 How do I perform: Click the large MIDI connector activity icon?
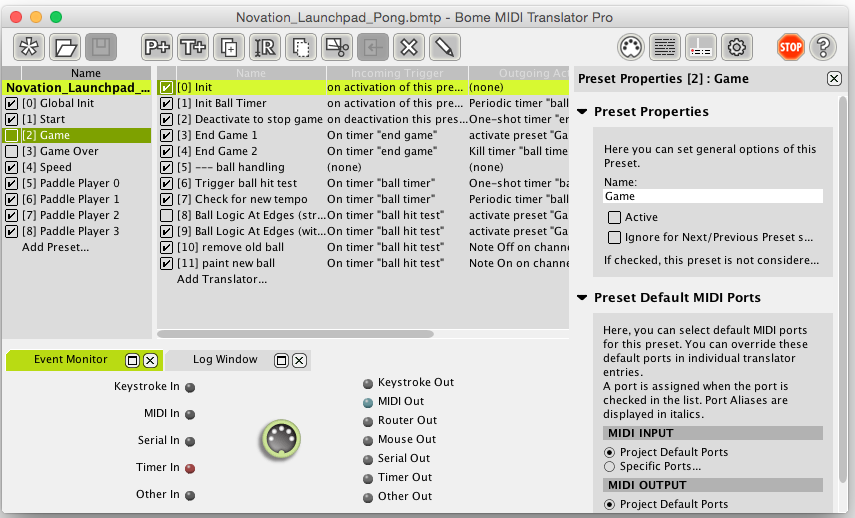pyautogui.click(x=281, y=439)
